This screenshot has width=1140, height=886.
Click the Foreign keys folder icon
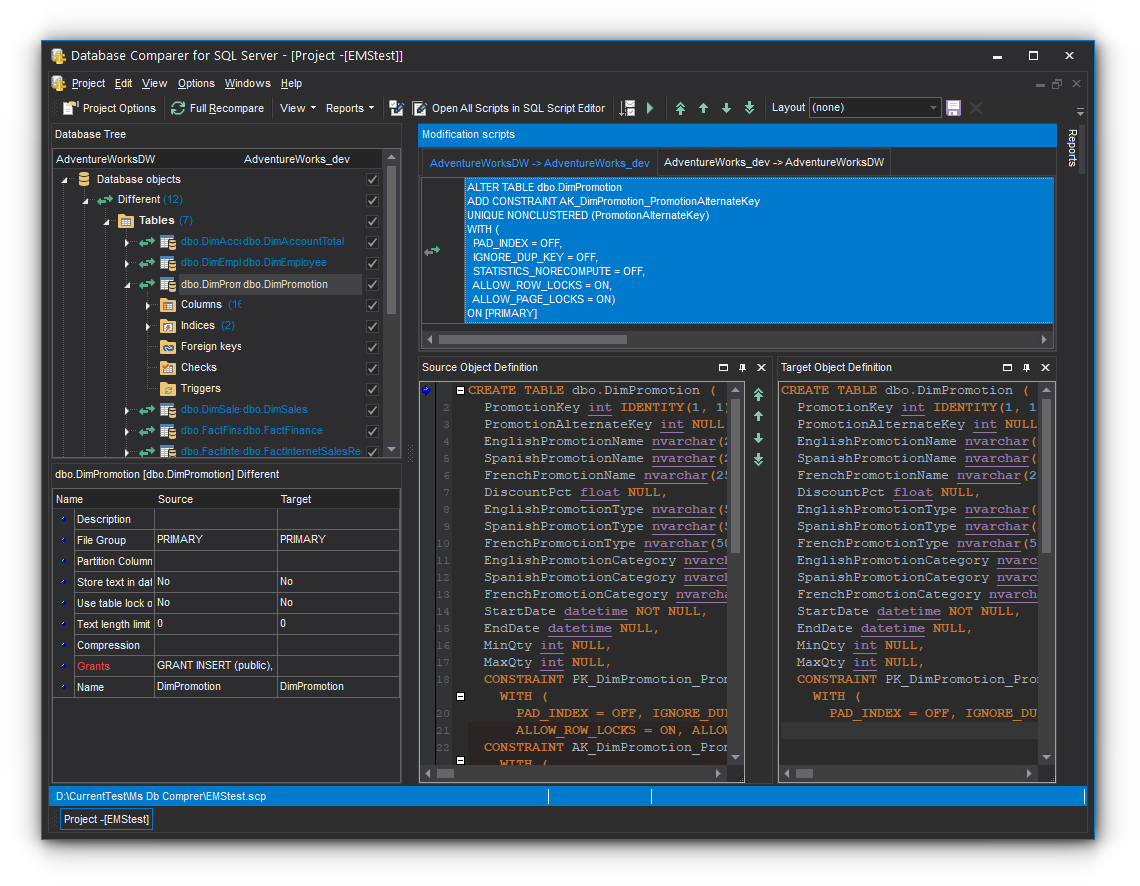169,347
